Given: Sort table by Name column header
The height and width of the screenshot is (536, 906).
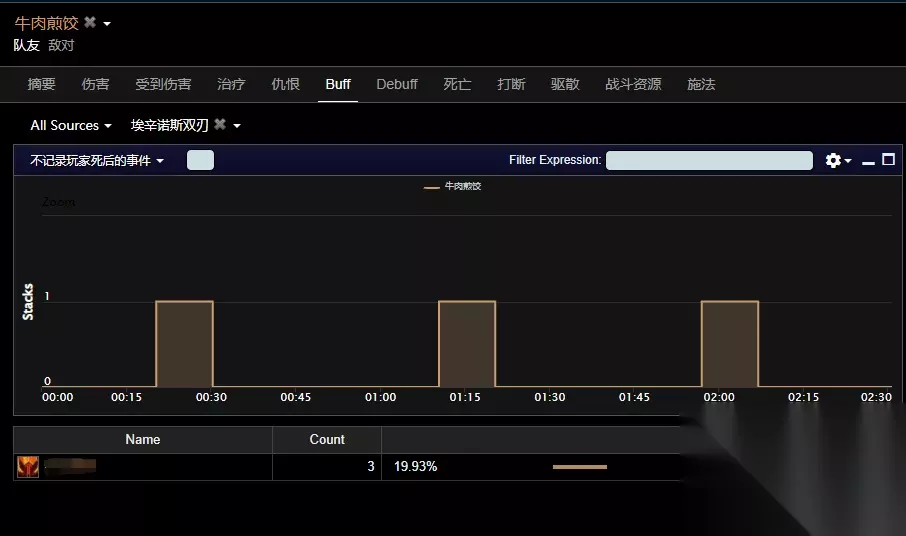Looking at the screenshot, I should (143, 440).
